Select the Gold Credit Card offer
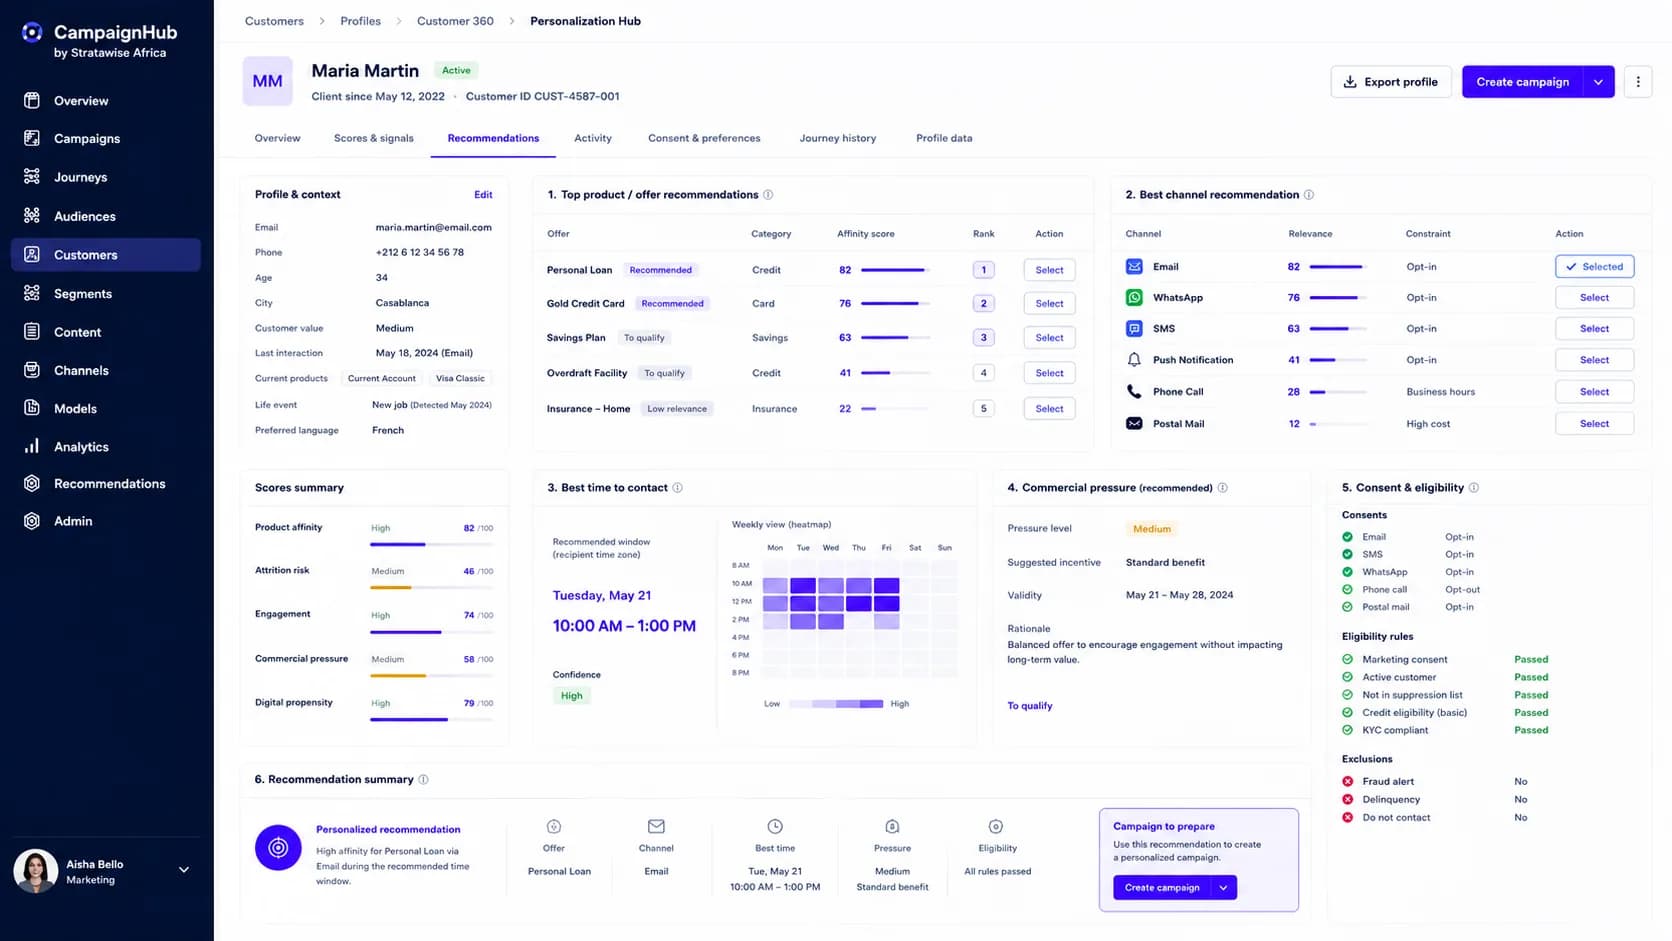 (1049, 303)
